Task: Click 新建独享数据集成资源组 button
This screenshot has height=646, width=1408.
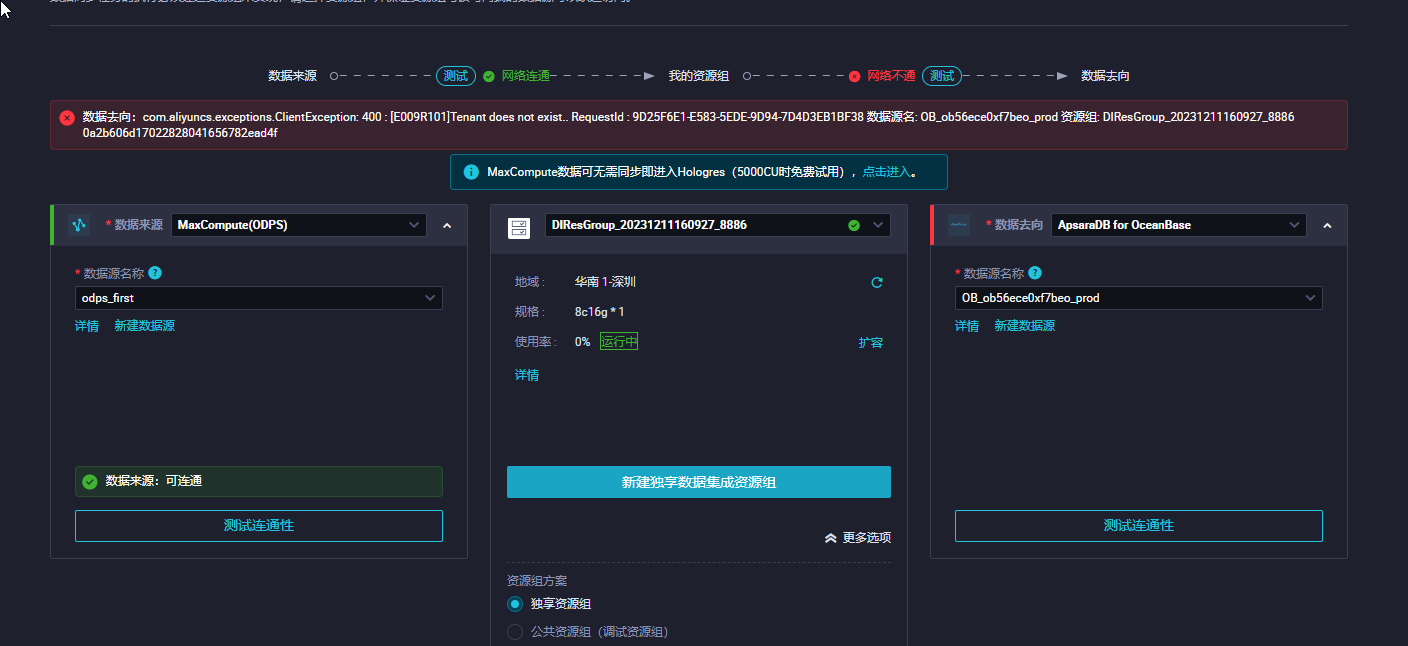Action: [x=699, y=482]
